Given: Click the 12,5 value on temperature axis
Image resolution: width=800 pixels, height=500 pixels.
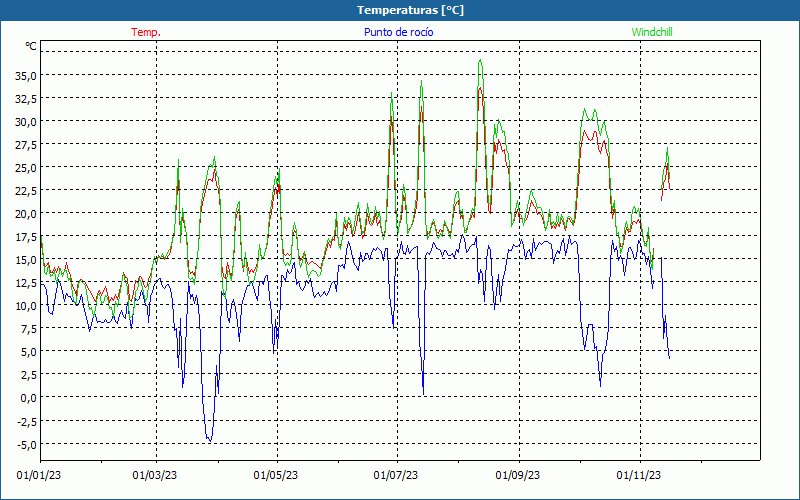Looking at the screenshot, I should coord(26,283).
